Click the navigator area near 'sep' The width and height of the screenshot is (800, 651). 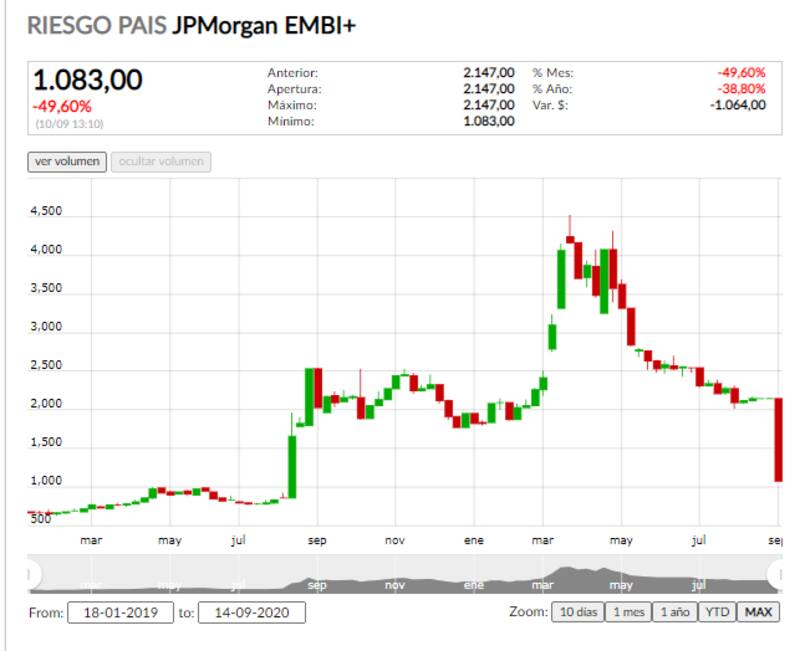pyautogui.click(x=317, y=580)
